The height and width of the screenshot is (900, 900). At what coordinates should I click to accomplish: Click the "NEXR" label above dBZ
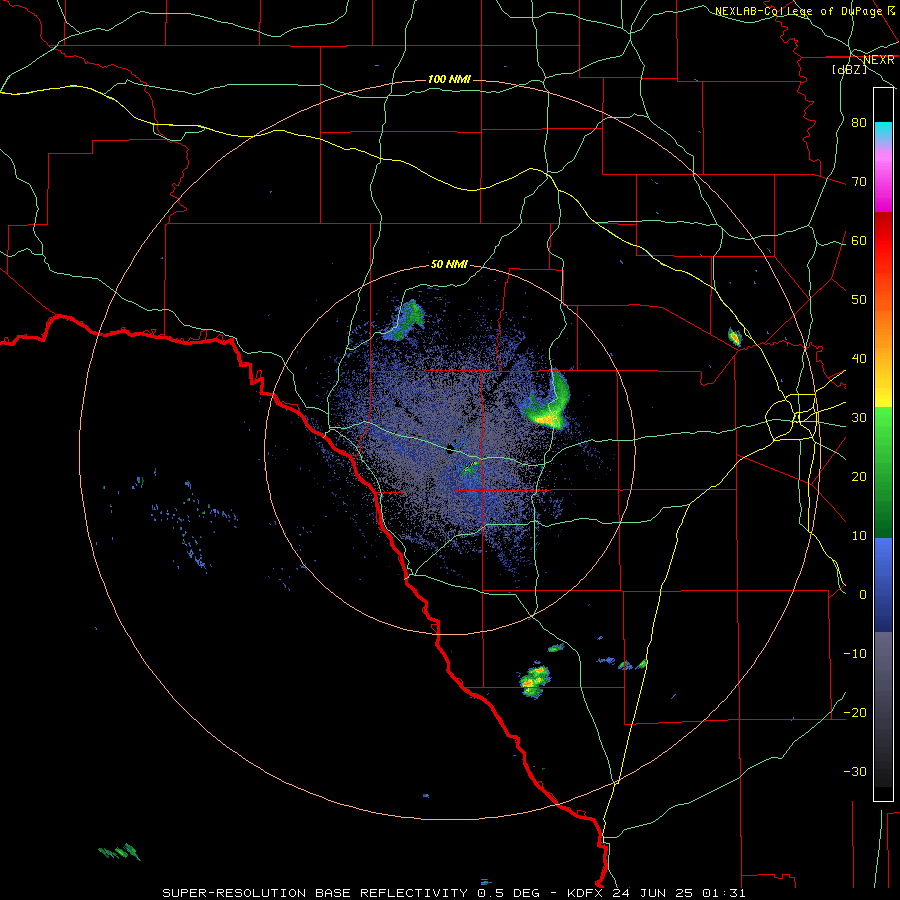pyautogui.click(x=879, y=60)
